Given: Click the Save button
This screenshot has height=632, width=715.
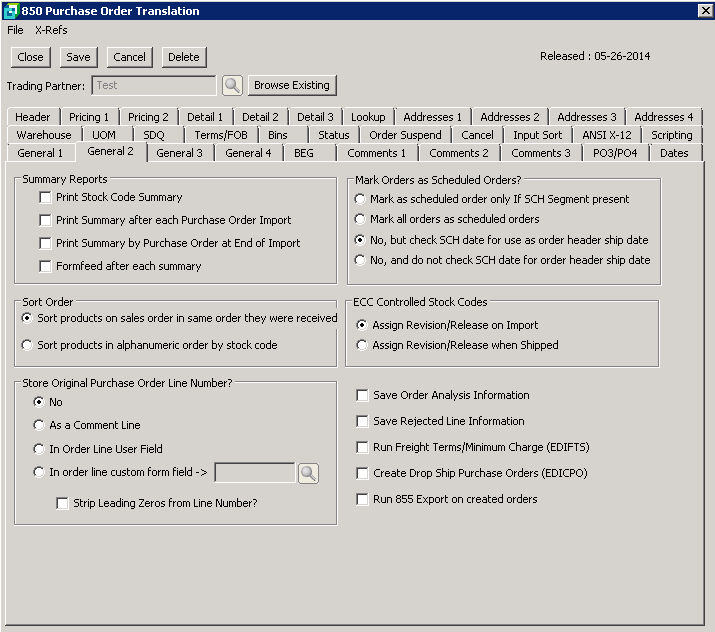Looking at the screenshot, I should 78,57.
